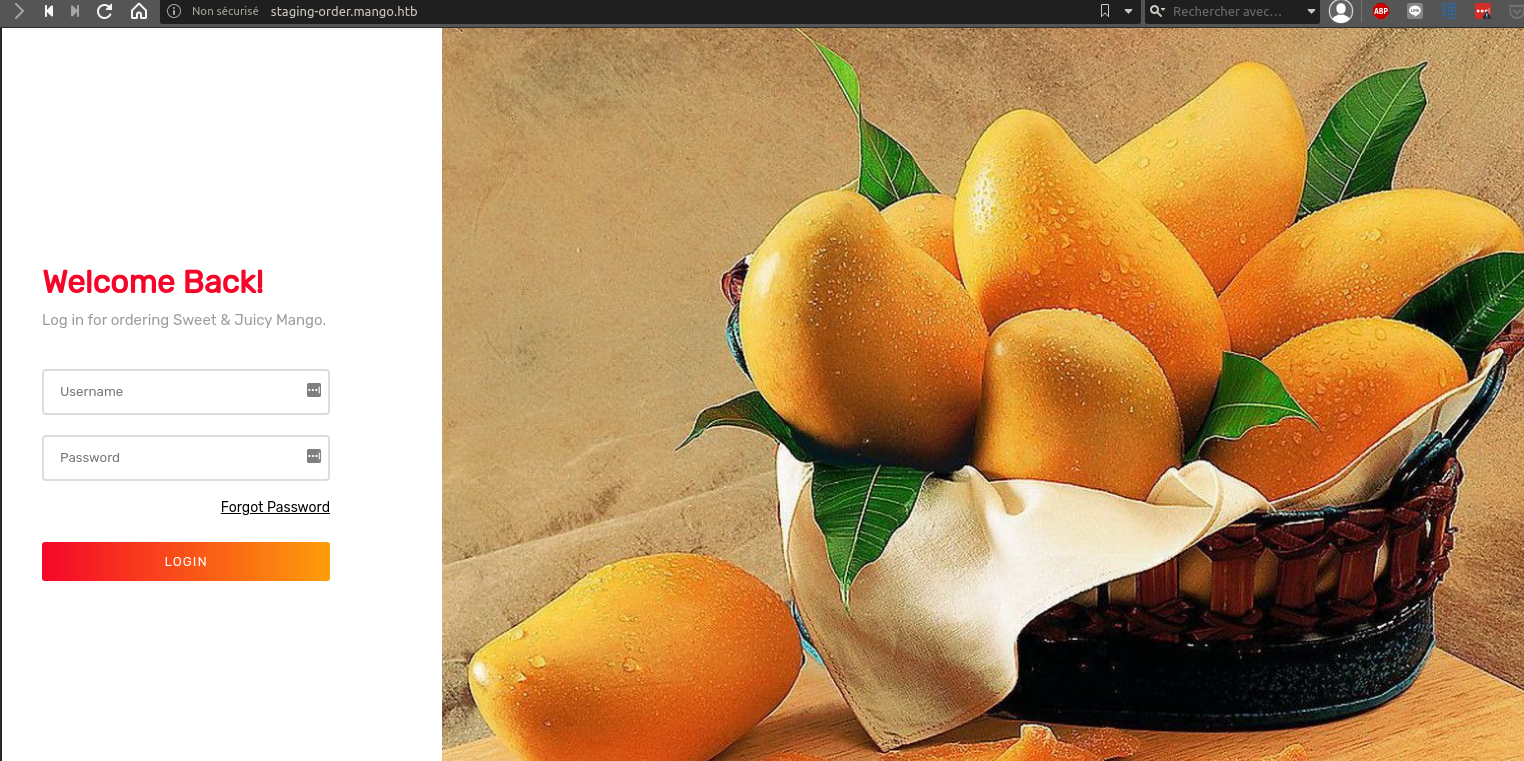
Task: Bookmark this page with the bookmark icon
Action: (x=1105, y=12)
